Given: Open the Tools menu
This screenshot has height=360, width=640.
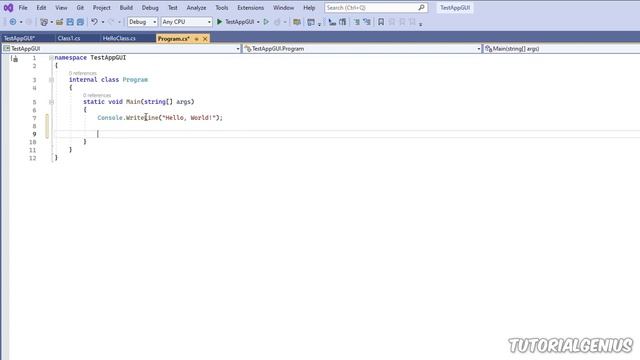Looking at the screenshot, I should tap(222, 8).
